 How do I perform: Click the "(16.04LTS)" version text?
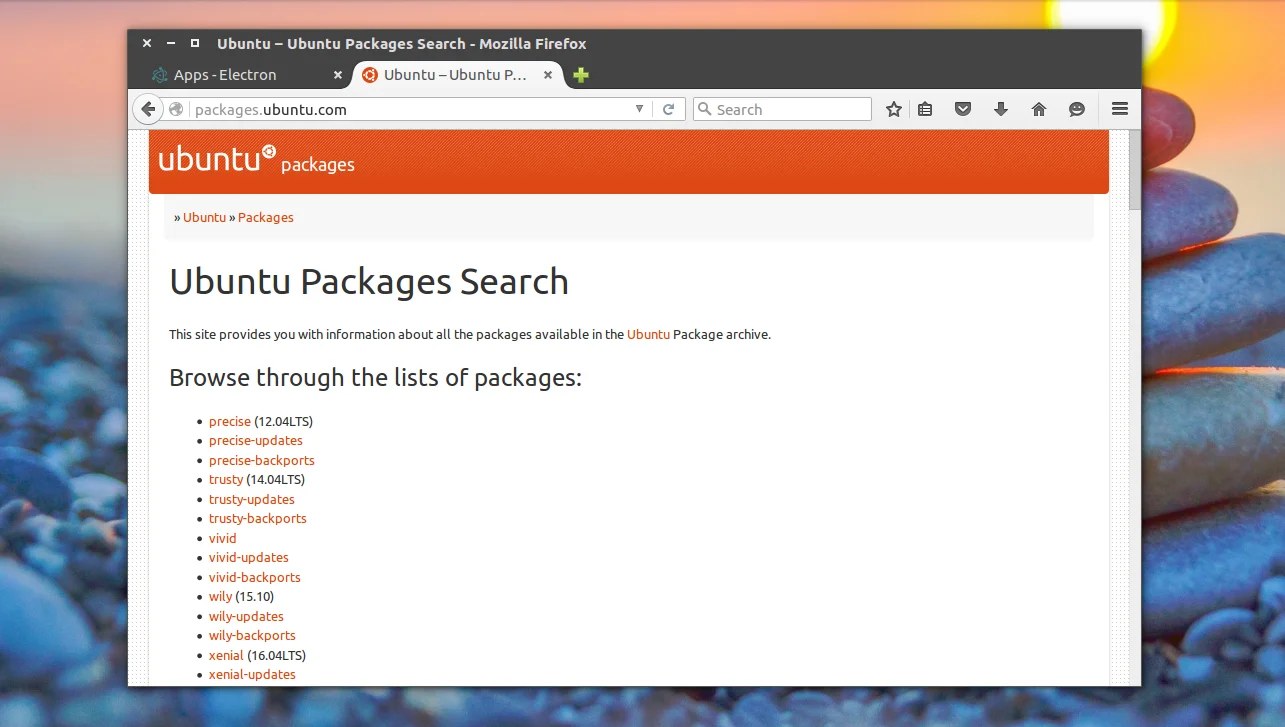point(277,655)
